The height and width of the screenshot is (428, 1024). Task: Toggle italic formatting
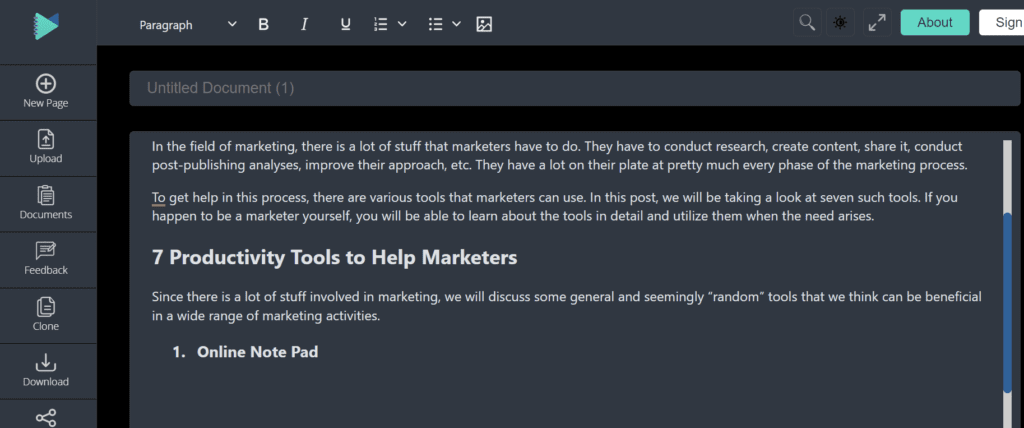304,25
